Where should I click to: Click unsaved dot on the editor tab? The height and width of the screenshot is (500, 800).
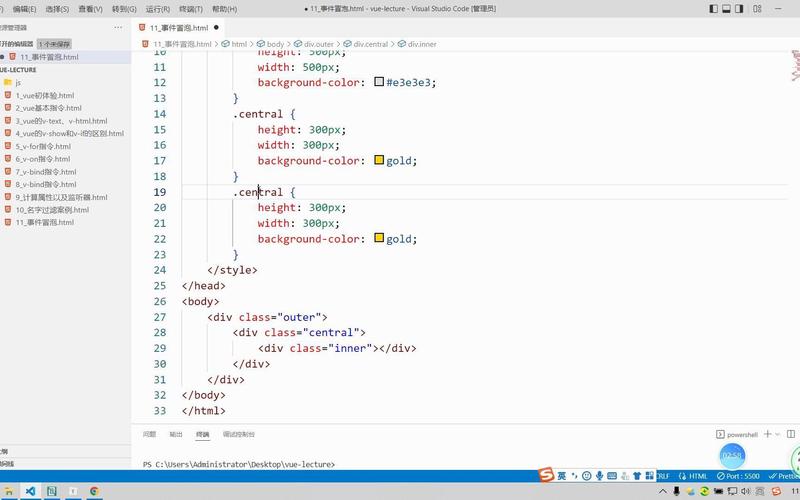pos(216,28)
